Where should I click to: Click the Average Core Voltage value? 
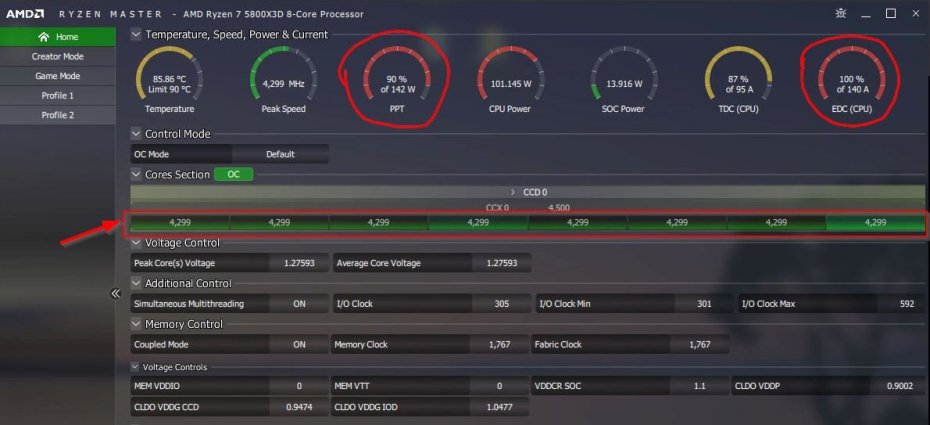pos(501,263)
